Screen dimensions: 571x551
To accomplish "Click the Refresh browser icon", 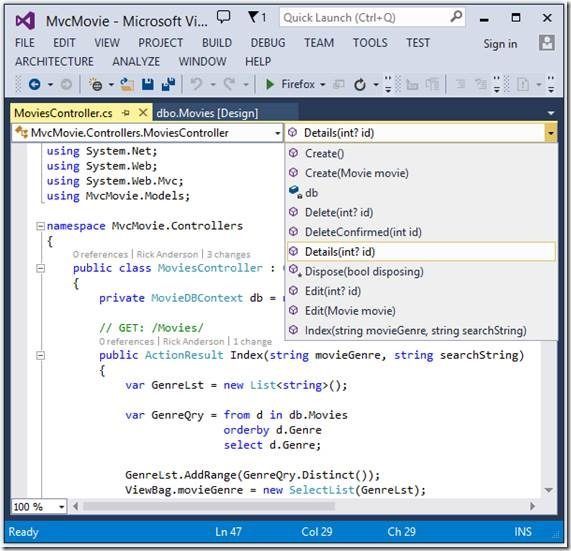I will tap(360, 85).
